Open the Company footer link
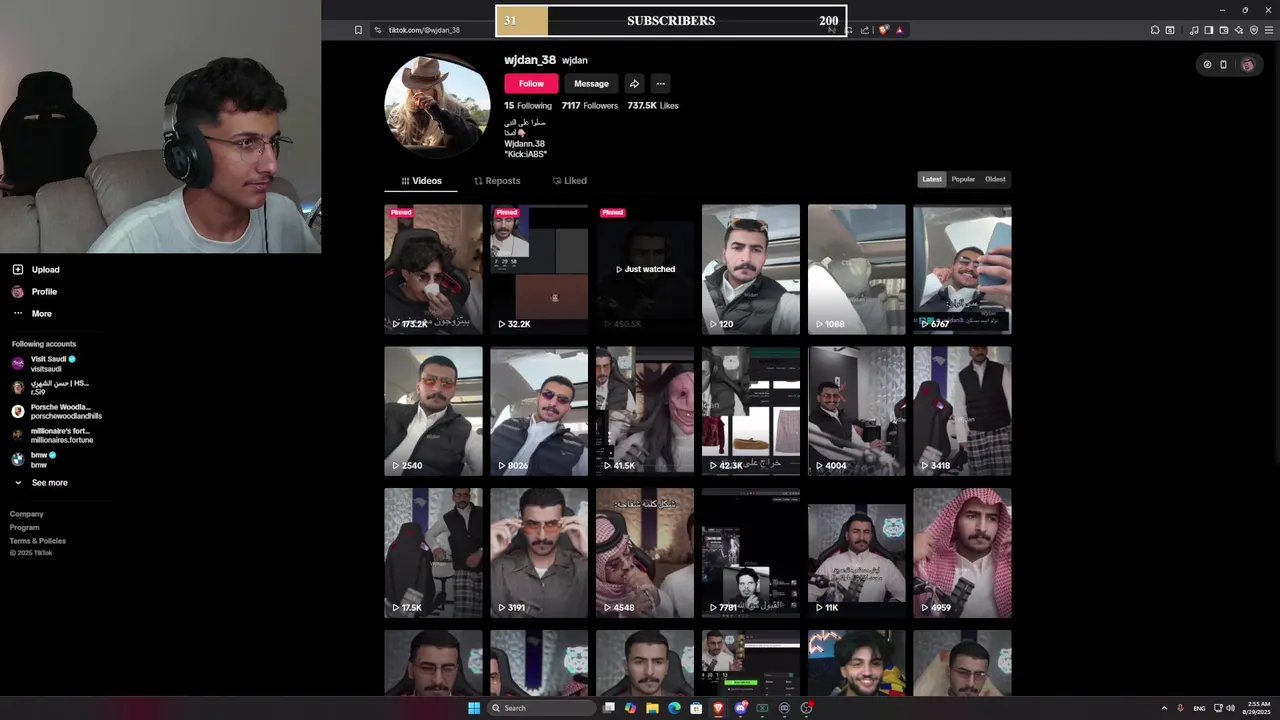Viewport: 1280px width, 720px height. [x=27, y=514]
